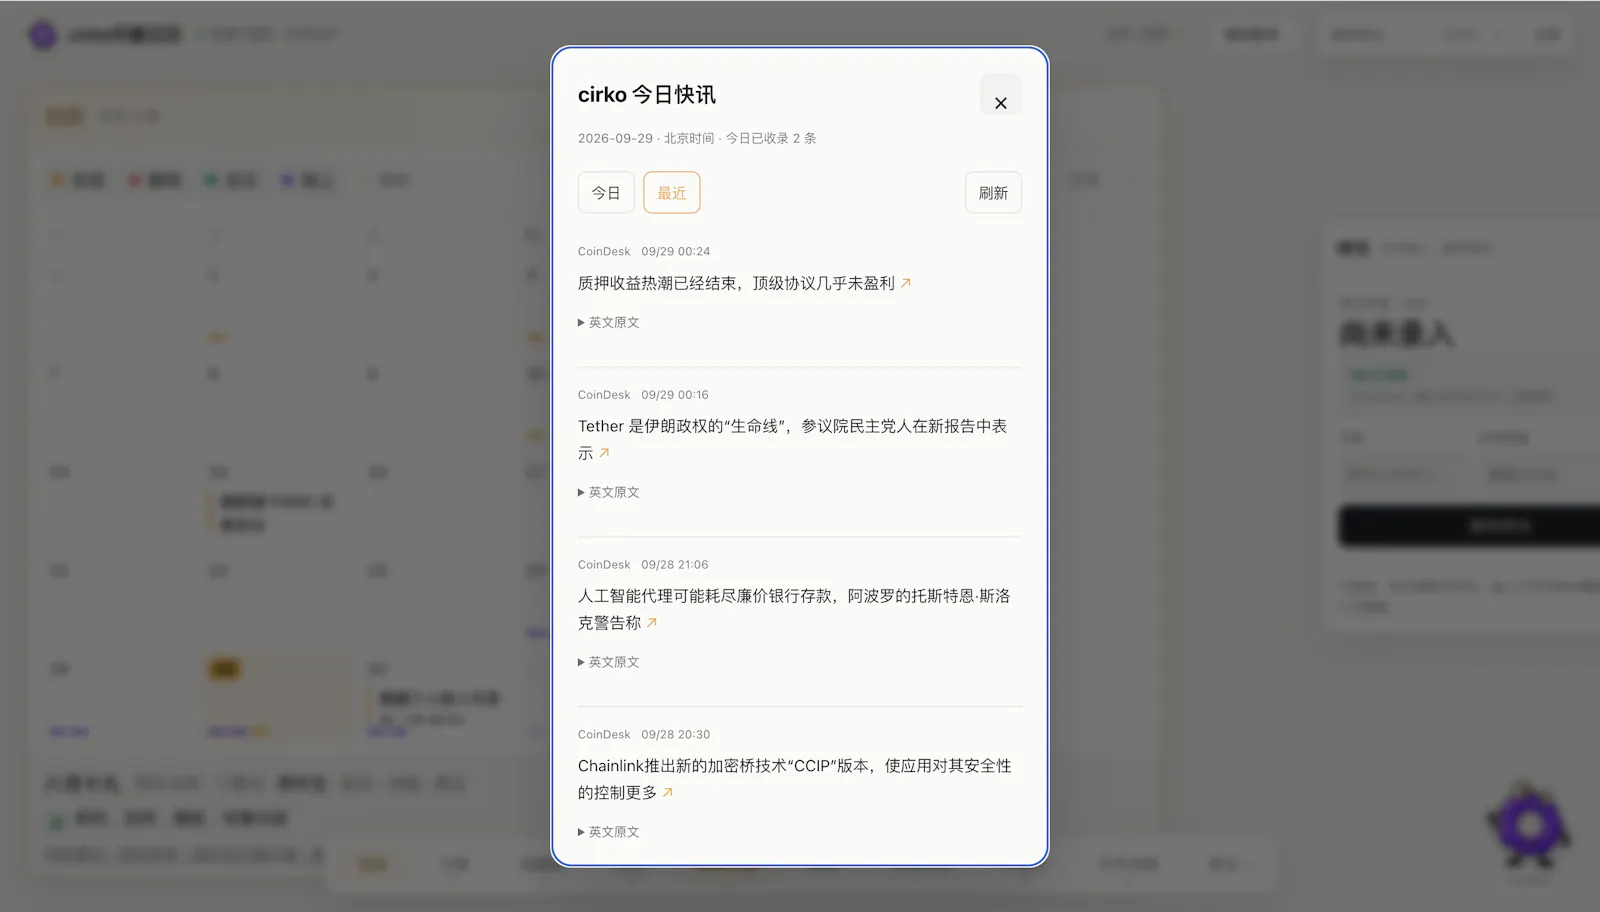Open arrow link for 人工智能代理 headline
This screenshot has height=912, width=1600.
pyautogui.click(x=652, y=624)
